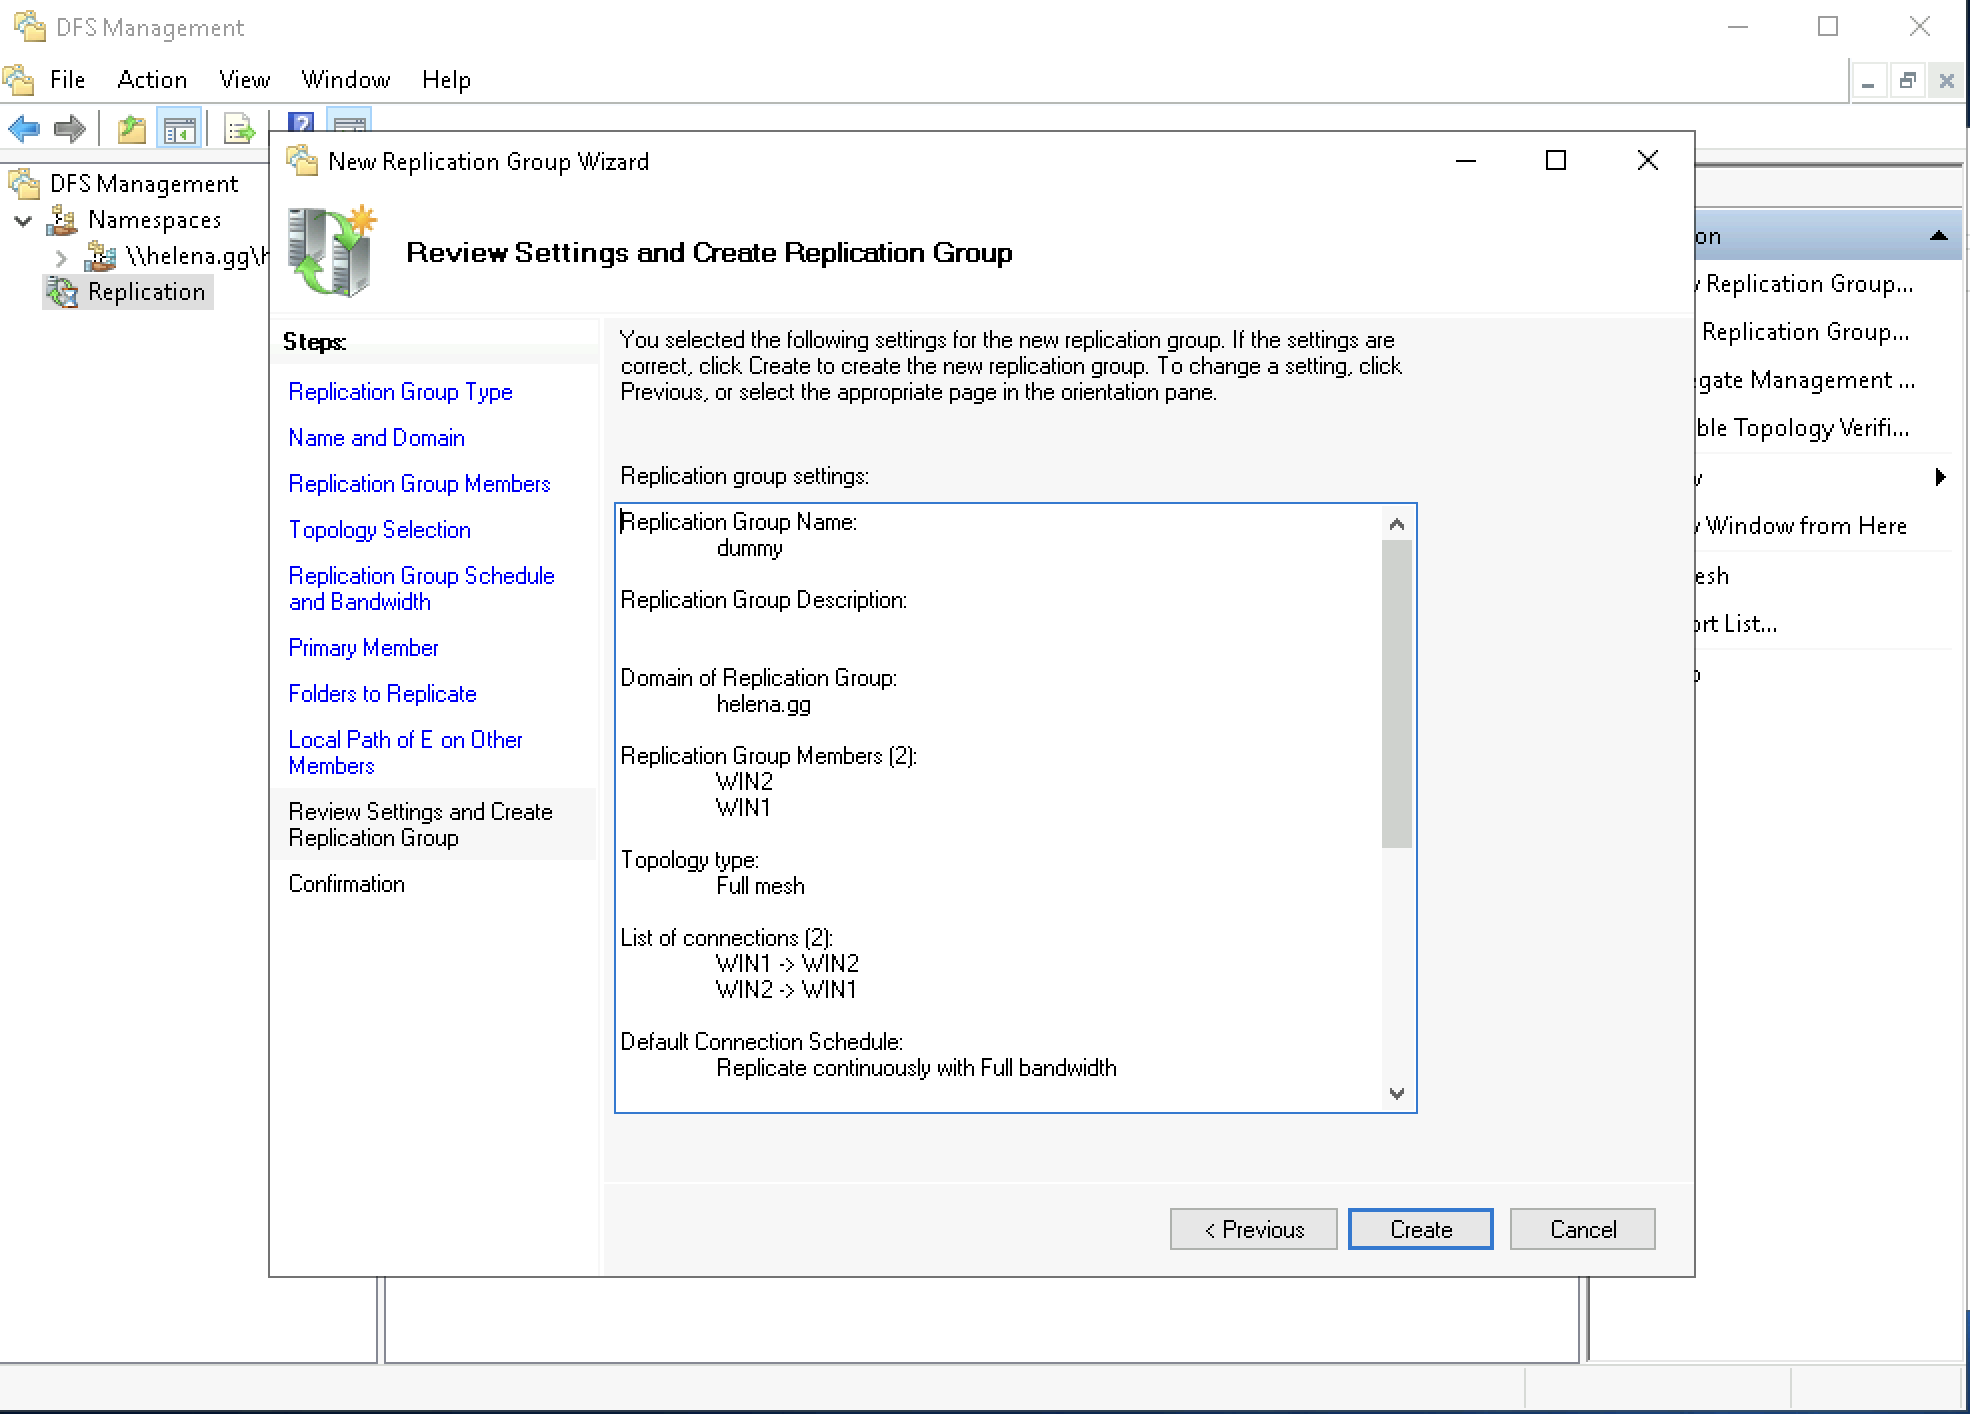Click the blue Back arrow toolbar icon
Screen dimensions: 1970x1414
click(x=24, y=129)
